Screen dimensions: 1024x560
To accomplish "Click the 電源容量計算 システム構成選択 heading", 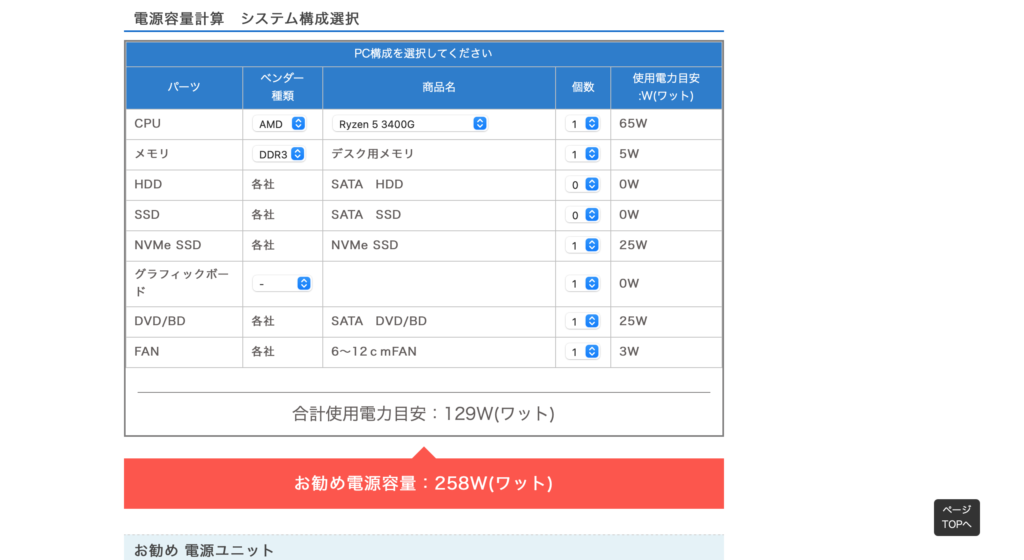I will coord(246,18).
